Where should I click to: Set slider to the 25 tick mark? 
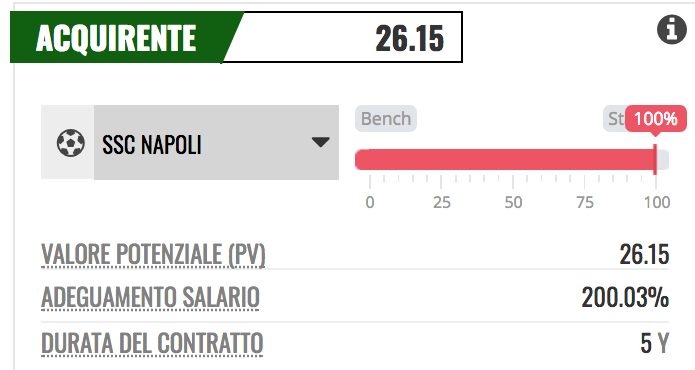click(x=441, y=160)
